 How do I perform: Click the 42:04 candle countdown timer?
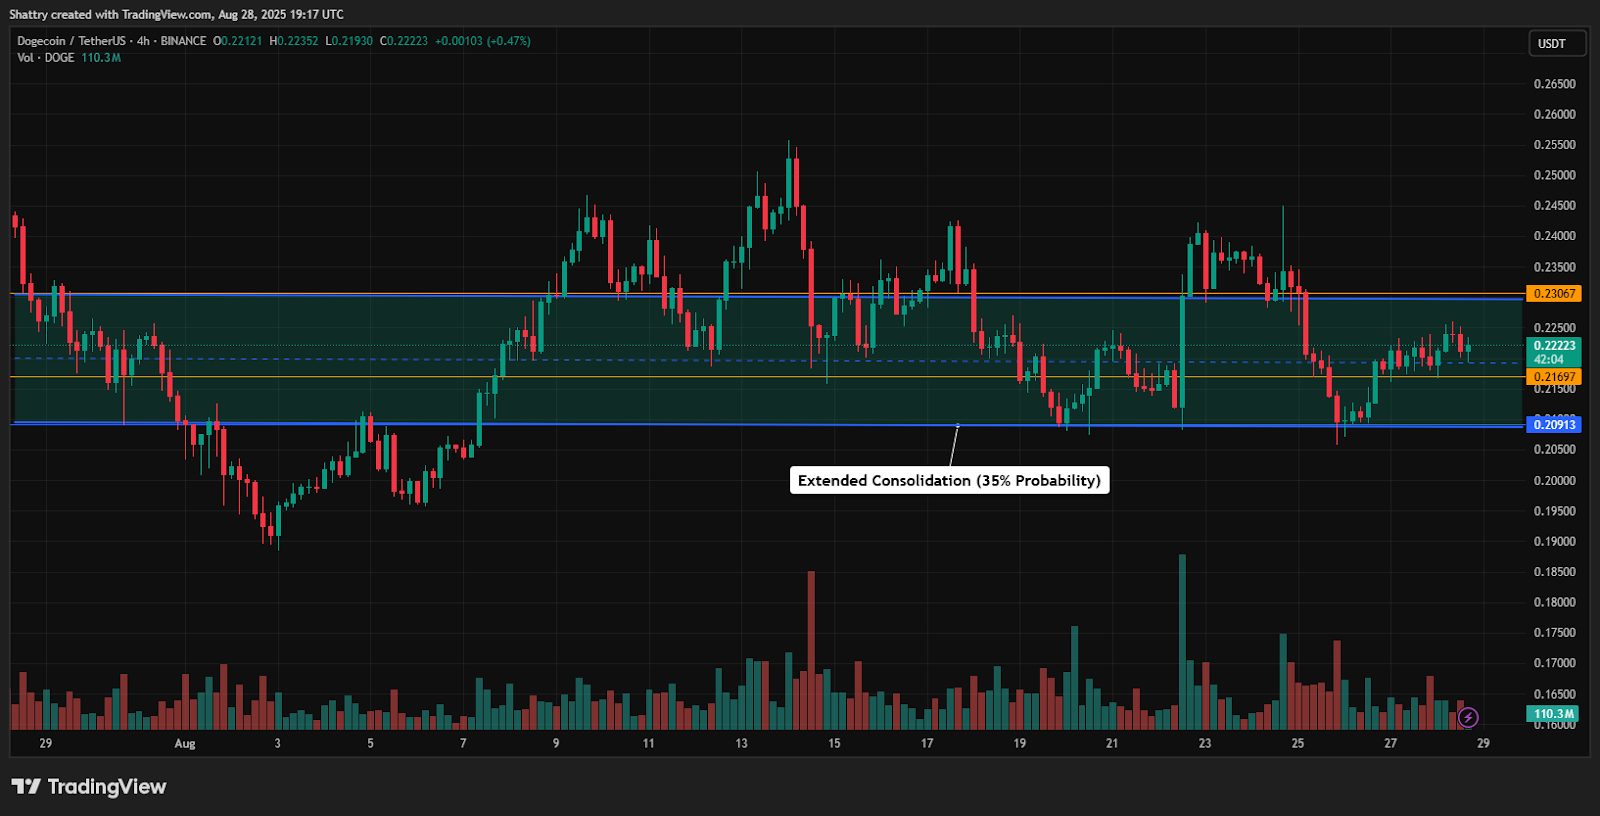1549,360
